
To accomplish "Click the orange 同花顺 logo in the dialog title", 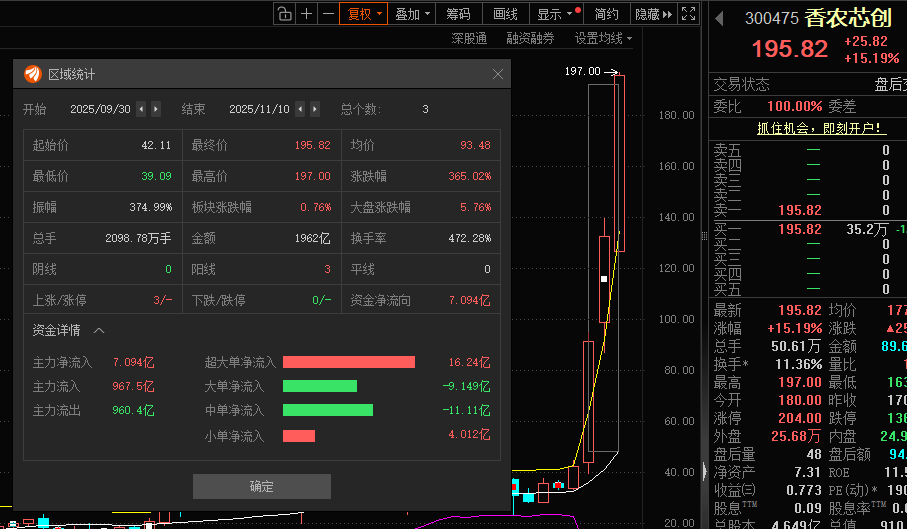I will pyautogui.click(x=33, y=74).
